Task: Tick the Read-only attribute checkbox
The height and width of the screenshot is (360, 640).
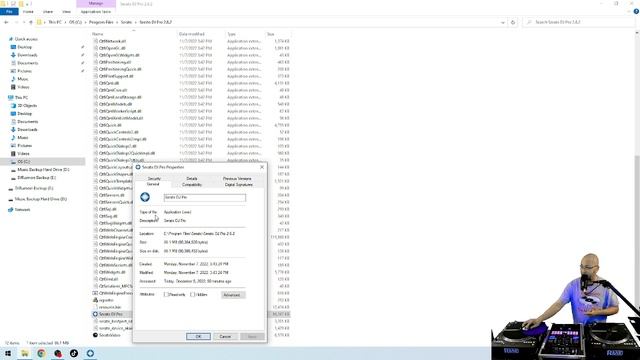Action: point(166,294)
